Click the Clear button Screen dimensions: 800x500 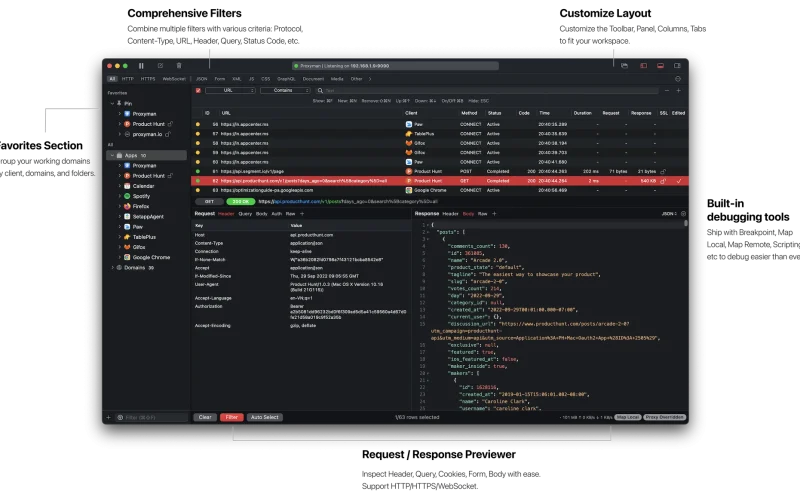coord(205,417)
